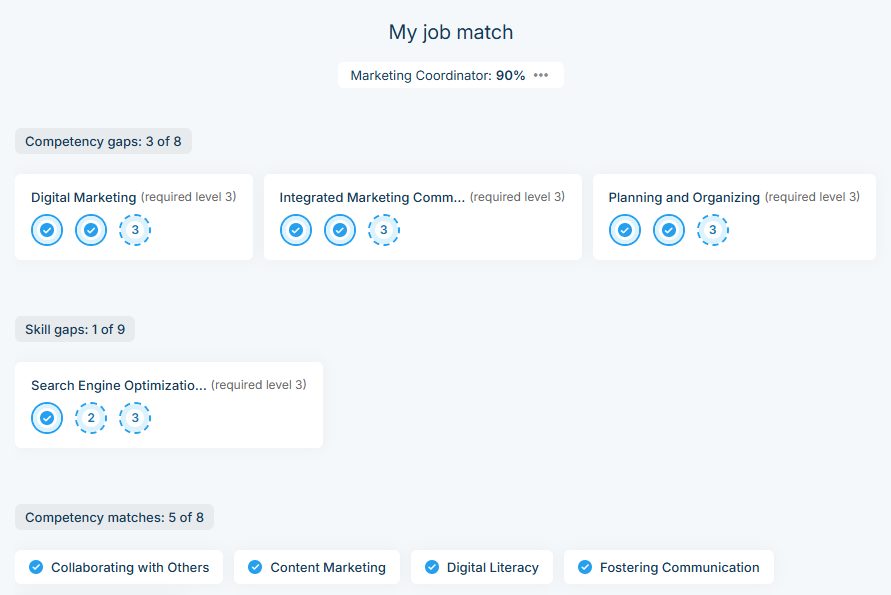Click the Competency gaps: 3 of 8 label
891x595 pixels.
[103, 141]
